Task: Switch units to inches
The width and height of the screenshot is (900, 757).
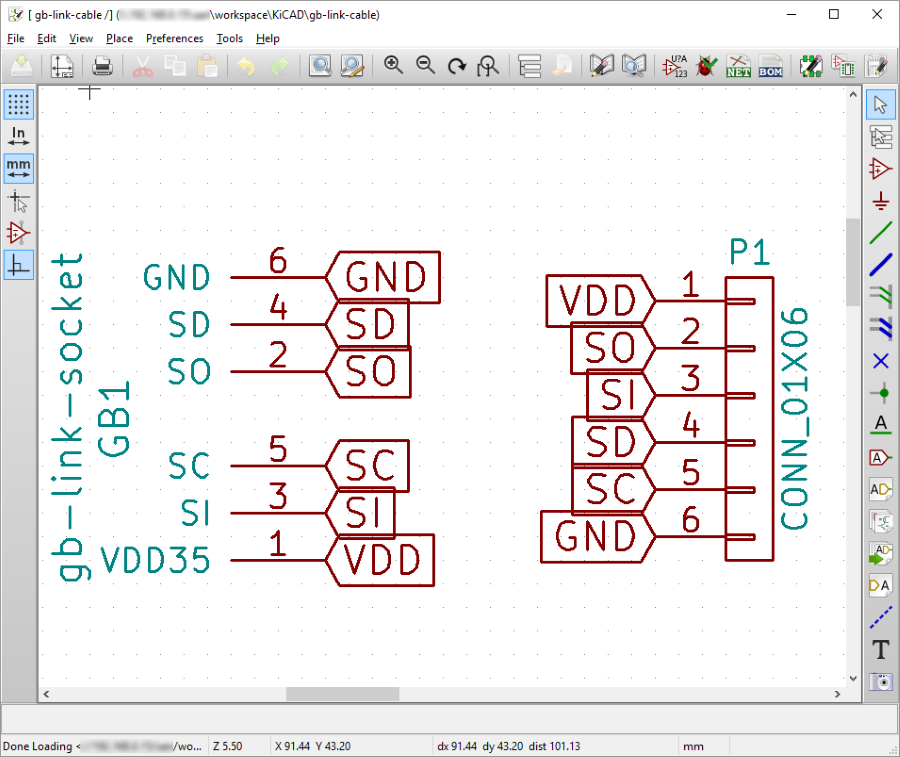Action: [x=18, y=137]
